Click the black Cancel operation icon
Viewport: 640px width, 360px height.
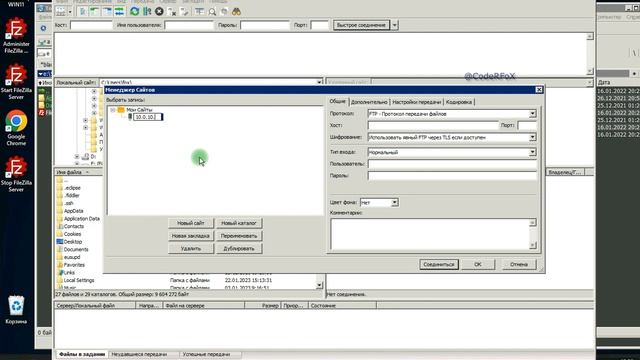tap(159, 12)
